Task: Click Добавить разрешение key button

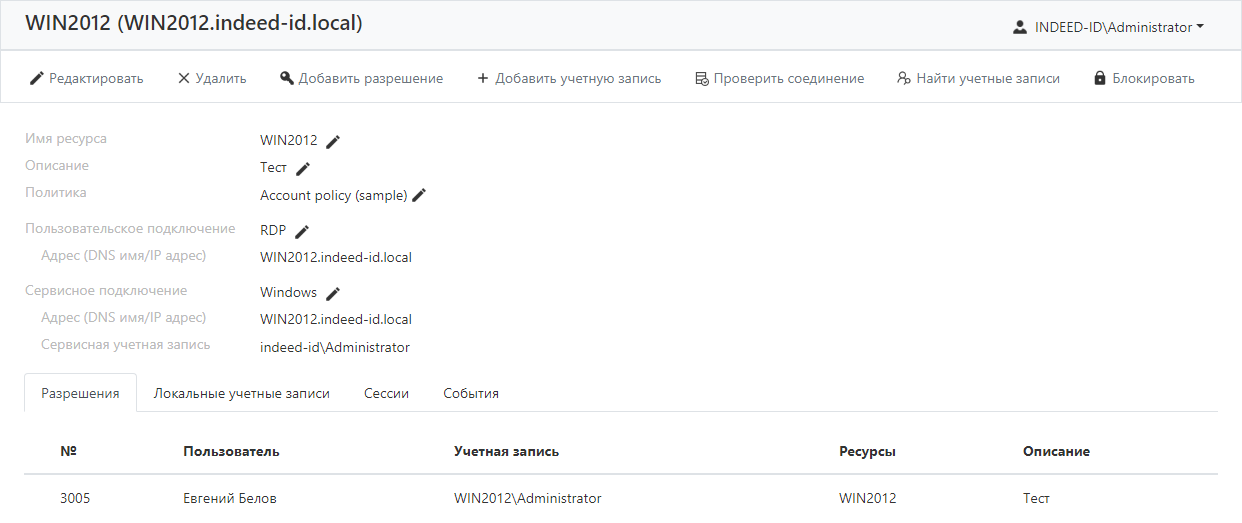Action: pyautogui.click(x=361, y=78)
